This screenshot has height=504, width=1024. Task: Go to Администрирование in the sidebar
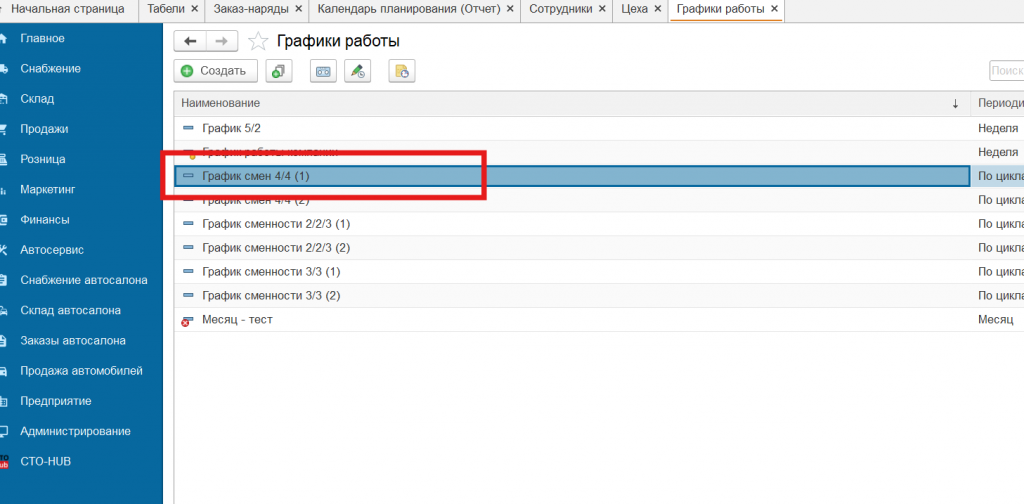75,431
